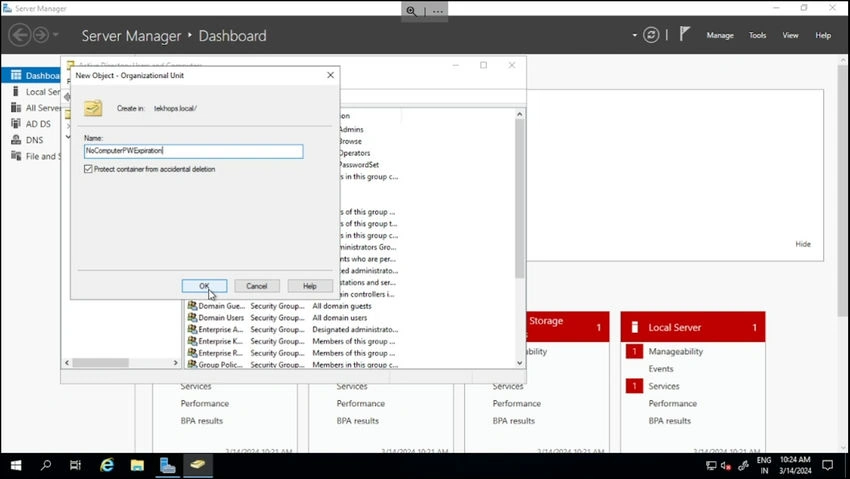Open the taskbar clock showing 10:24 AM
Screen dimensions: 850x479
click(795, 465)
